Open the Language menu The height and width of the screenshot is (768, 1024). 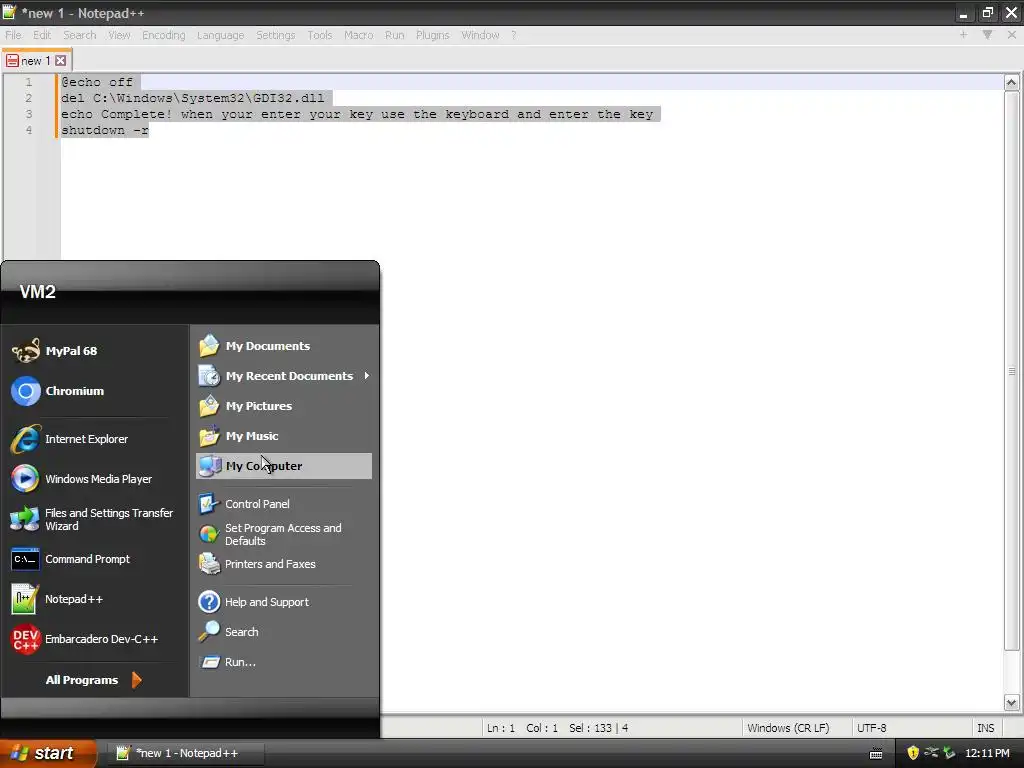pyautogui.click(x=220, y=35)
